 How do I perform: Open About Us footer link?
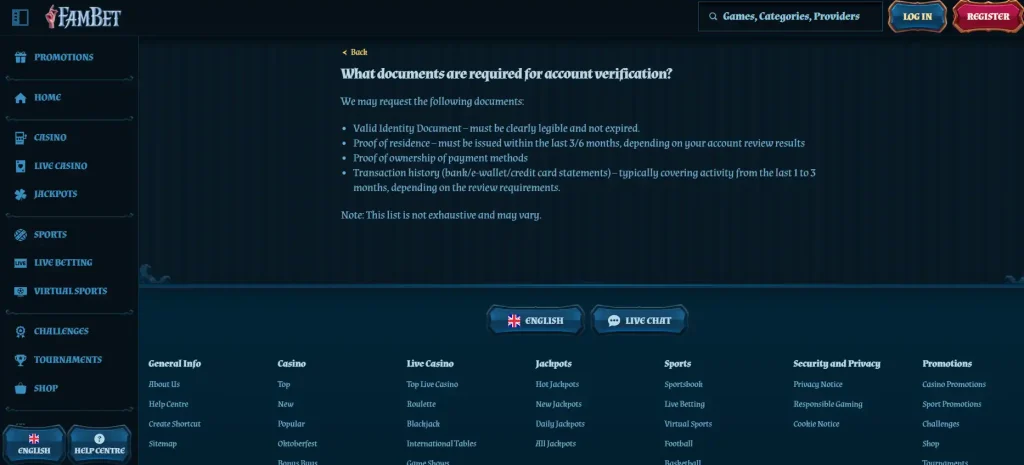tap(164, 384)
